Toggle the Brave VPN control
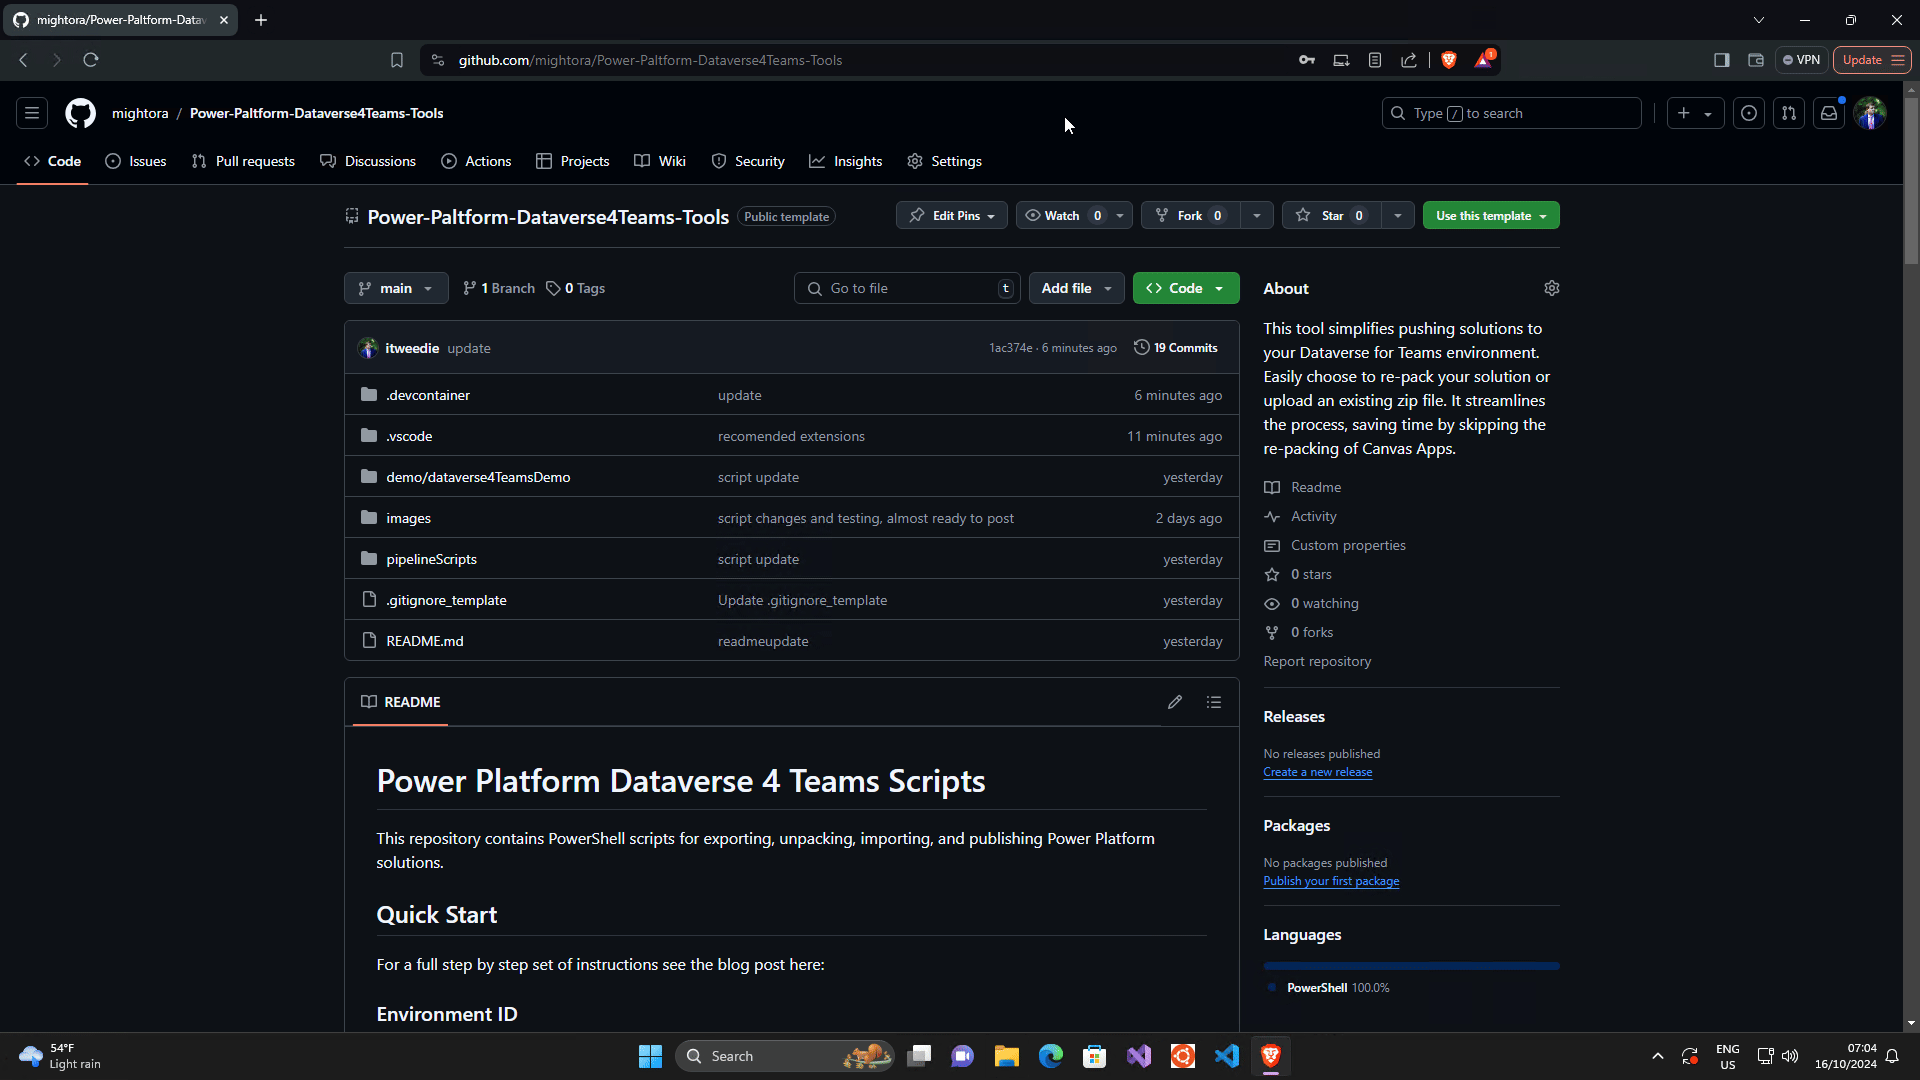Viewport: 1920px width, 1080px height. tap(1800, 60)
